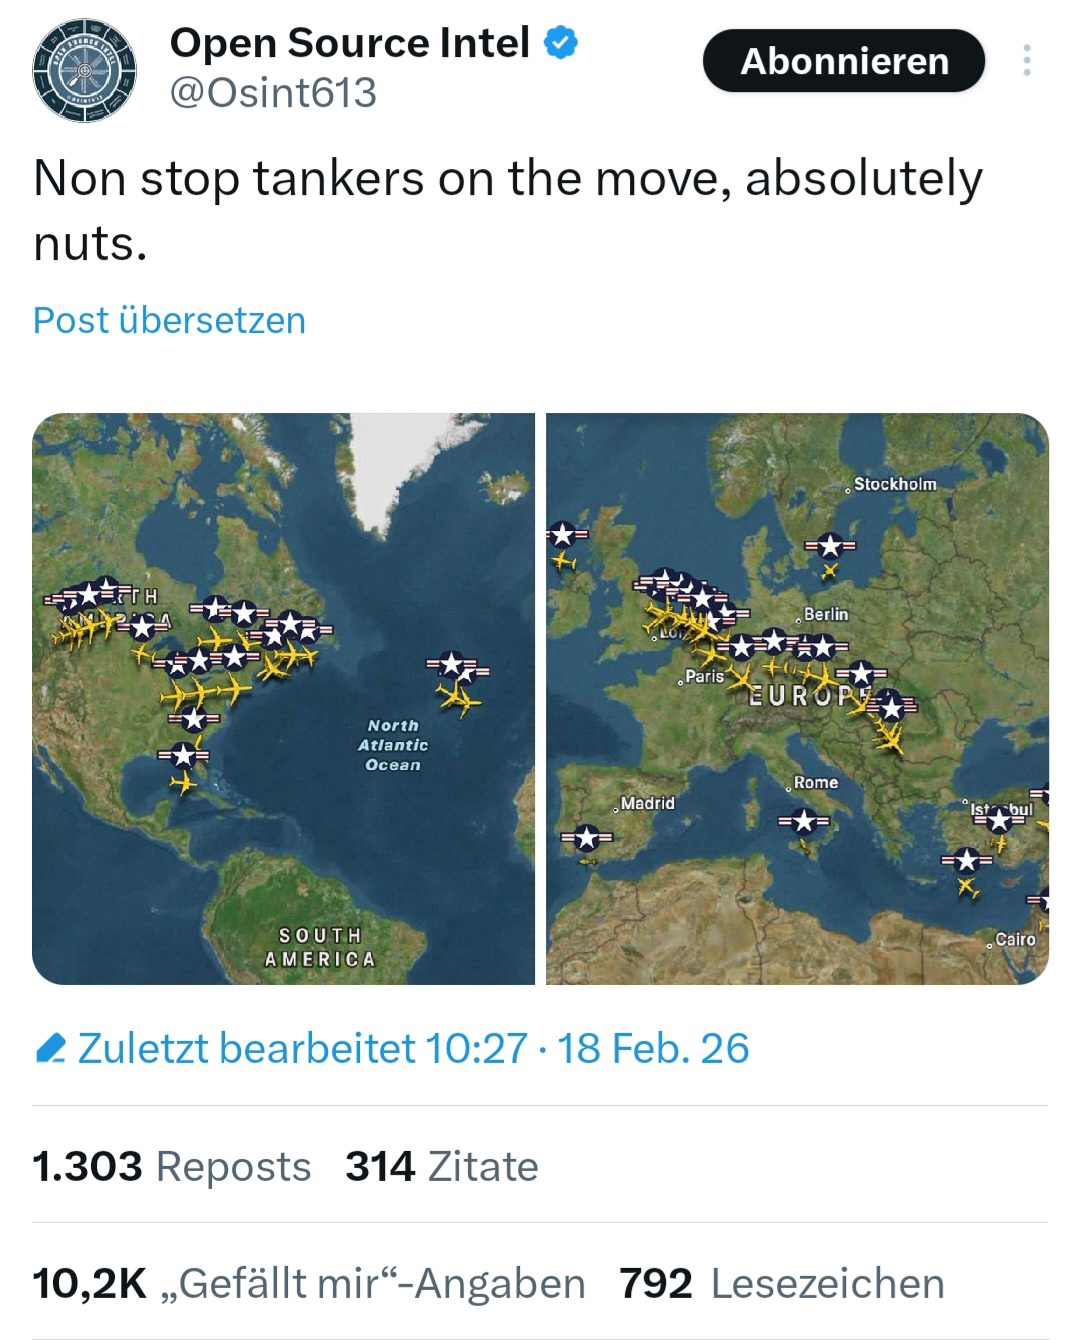View the 314 Zitate list
The width and height of the screenshot is (1067, 1340).
tap(441, 1166)
